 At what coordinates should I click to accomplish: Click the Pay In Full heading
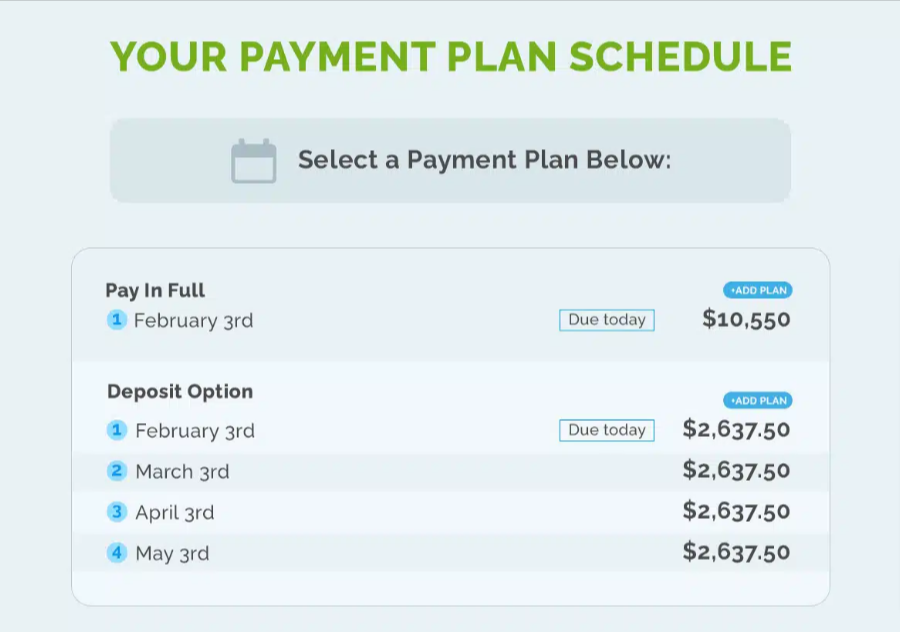coord(155,291)
